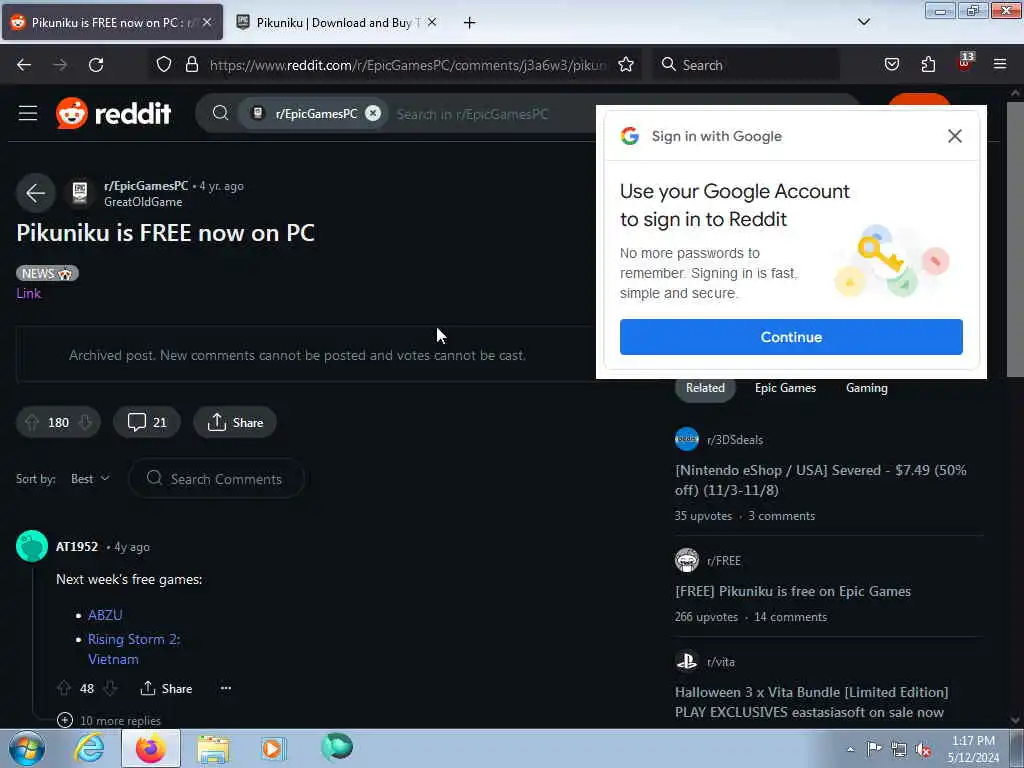
Task: Open AT1952's avatar
Action: tap(32, 546)
